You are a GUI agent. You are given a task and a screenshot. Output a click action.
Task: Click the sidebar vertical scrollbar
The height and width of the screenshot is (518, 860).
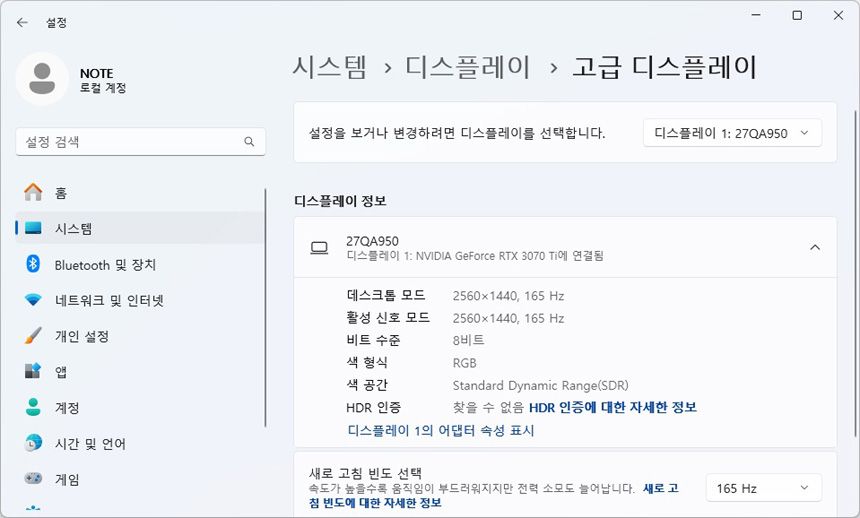tap(265, 300)
